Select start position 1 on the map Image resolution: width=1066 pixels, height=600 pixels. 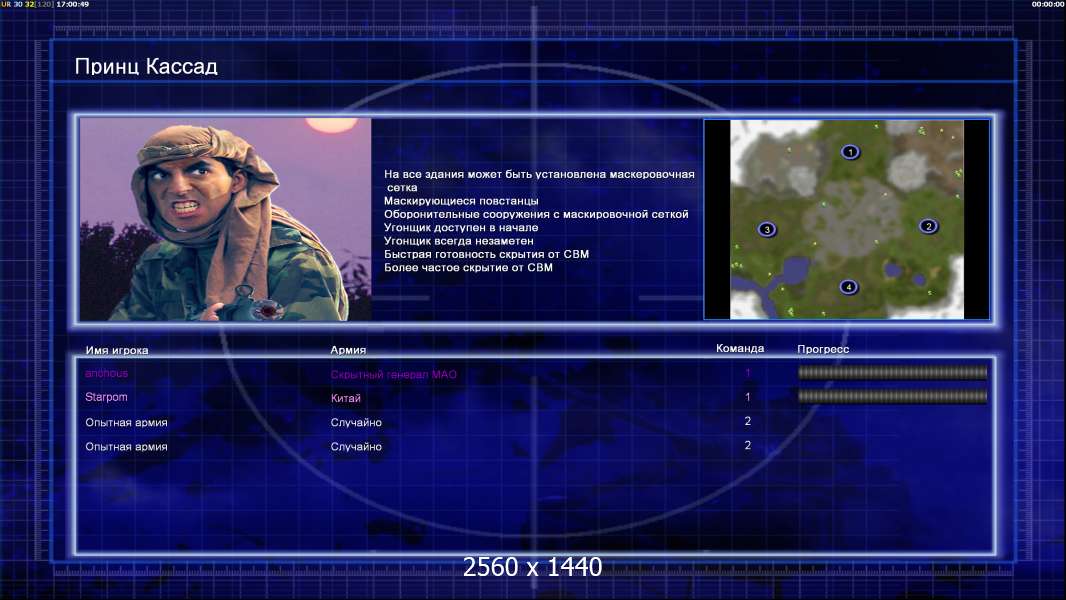(x=850, y=152)
